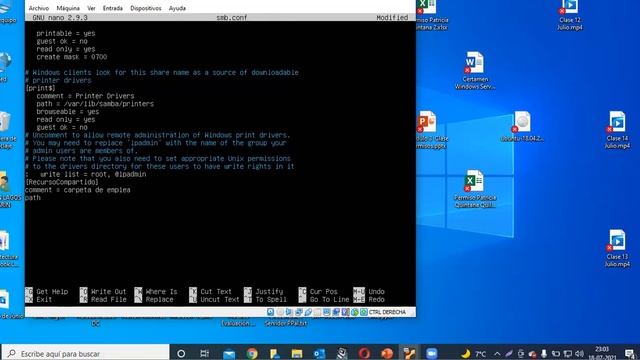Viewport: 640px width, 360px height.
Task: Open the Windows notification center
Action: [x=629, y=353]
